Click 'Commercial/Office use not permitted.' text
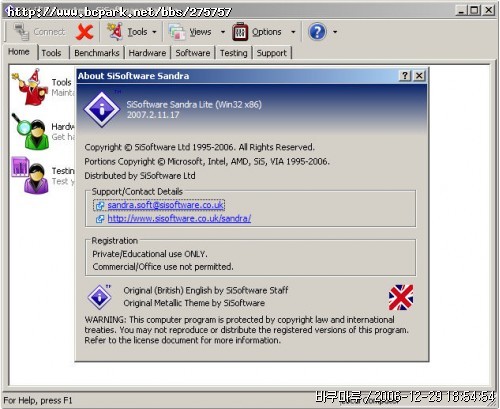500x409 pixels. [163, 267]
